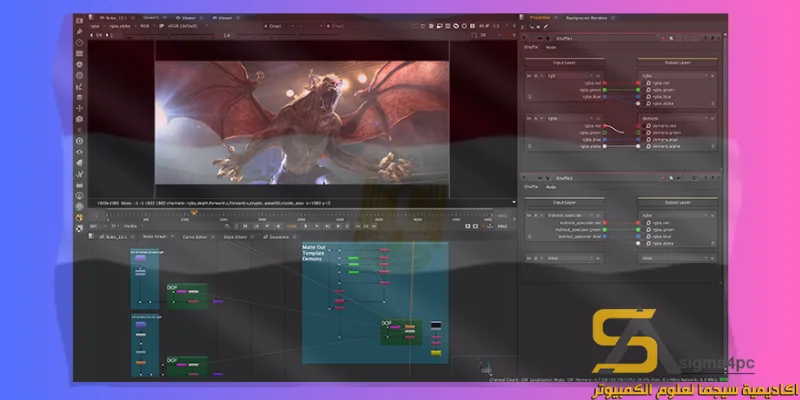Collapse the Shuffle2 properties panel

pos(524,178)
